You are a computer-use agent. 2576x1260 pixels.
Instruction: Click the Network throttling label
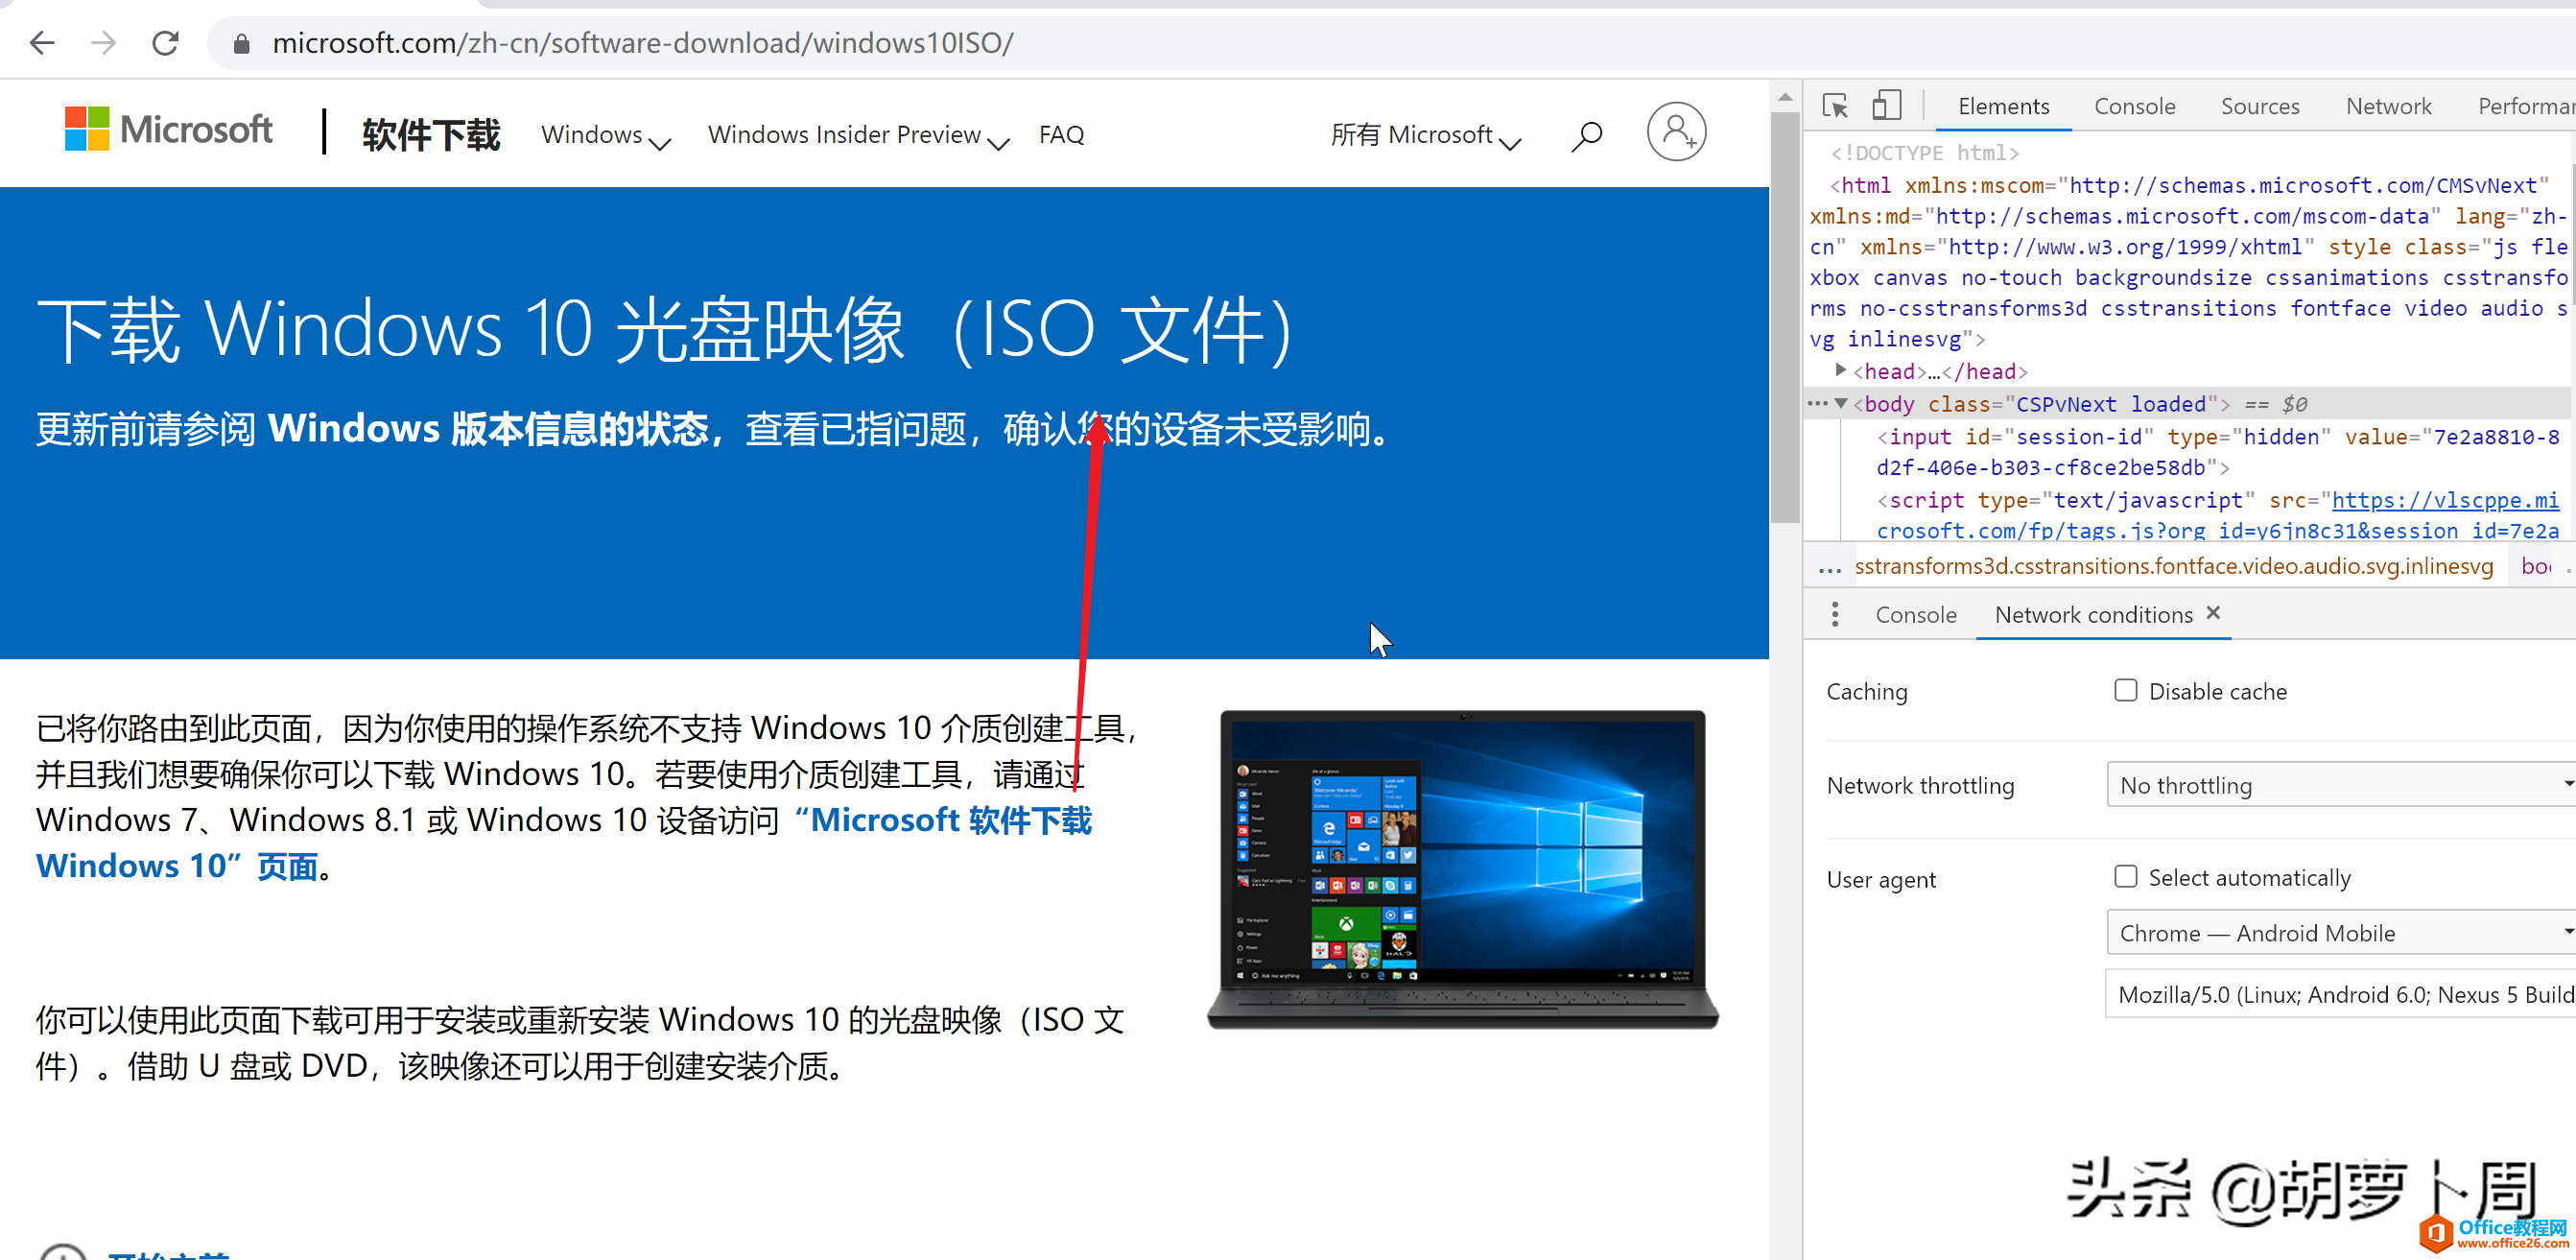(1920, 786)
